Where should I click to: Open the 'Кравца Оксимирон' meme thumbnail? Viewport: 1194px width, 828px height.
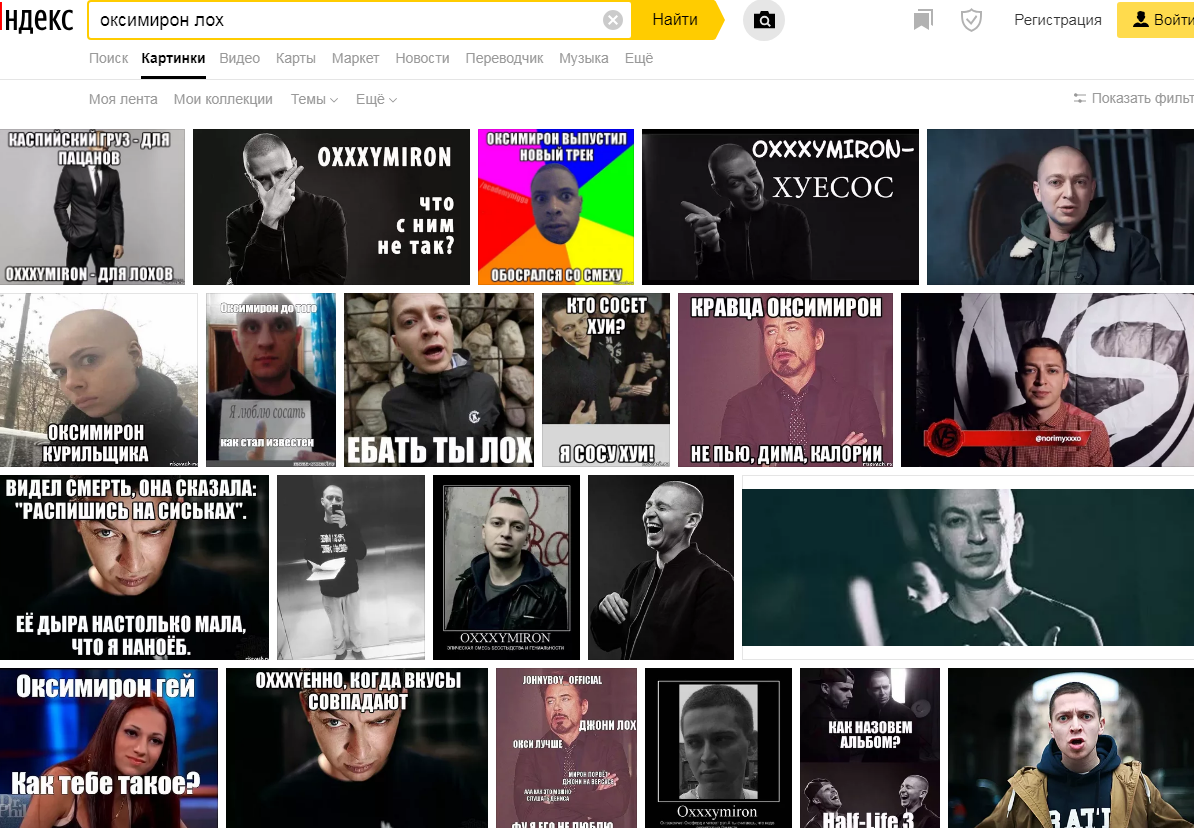click(x=785, y=380)
